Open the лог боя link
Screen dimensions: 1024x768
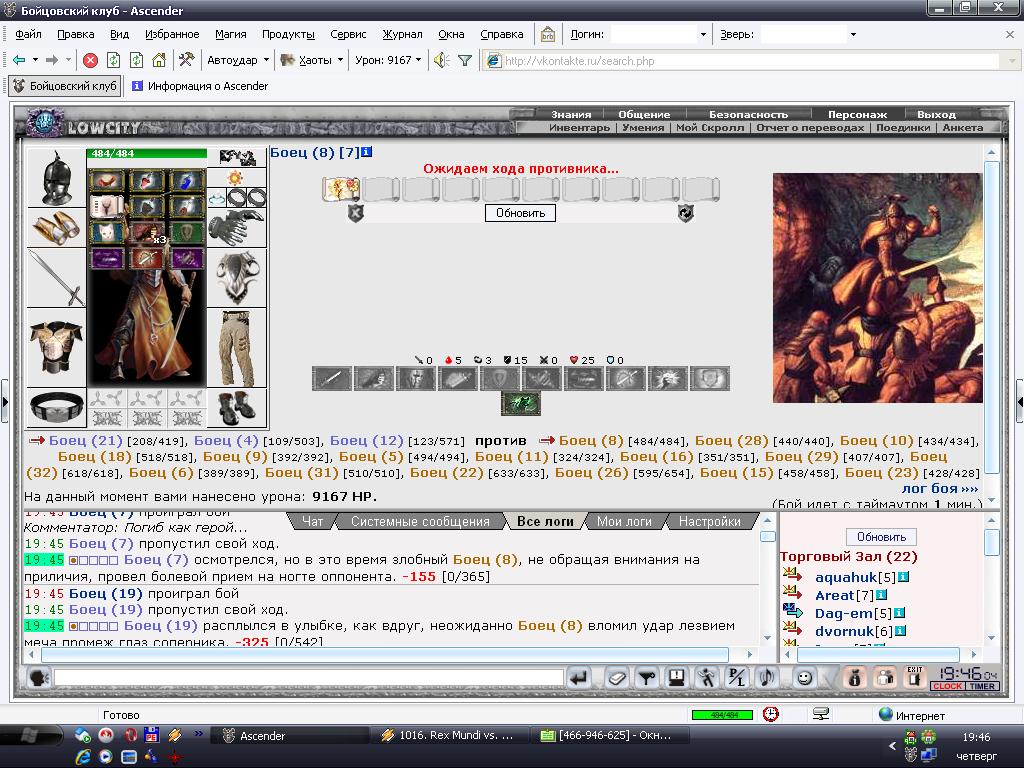click(940, 488)
